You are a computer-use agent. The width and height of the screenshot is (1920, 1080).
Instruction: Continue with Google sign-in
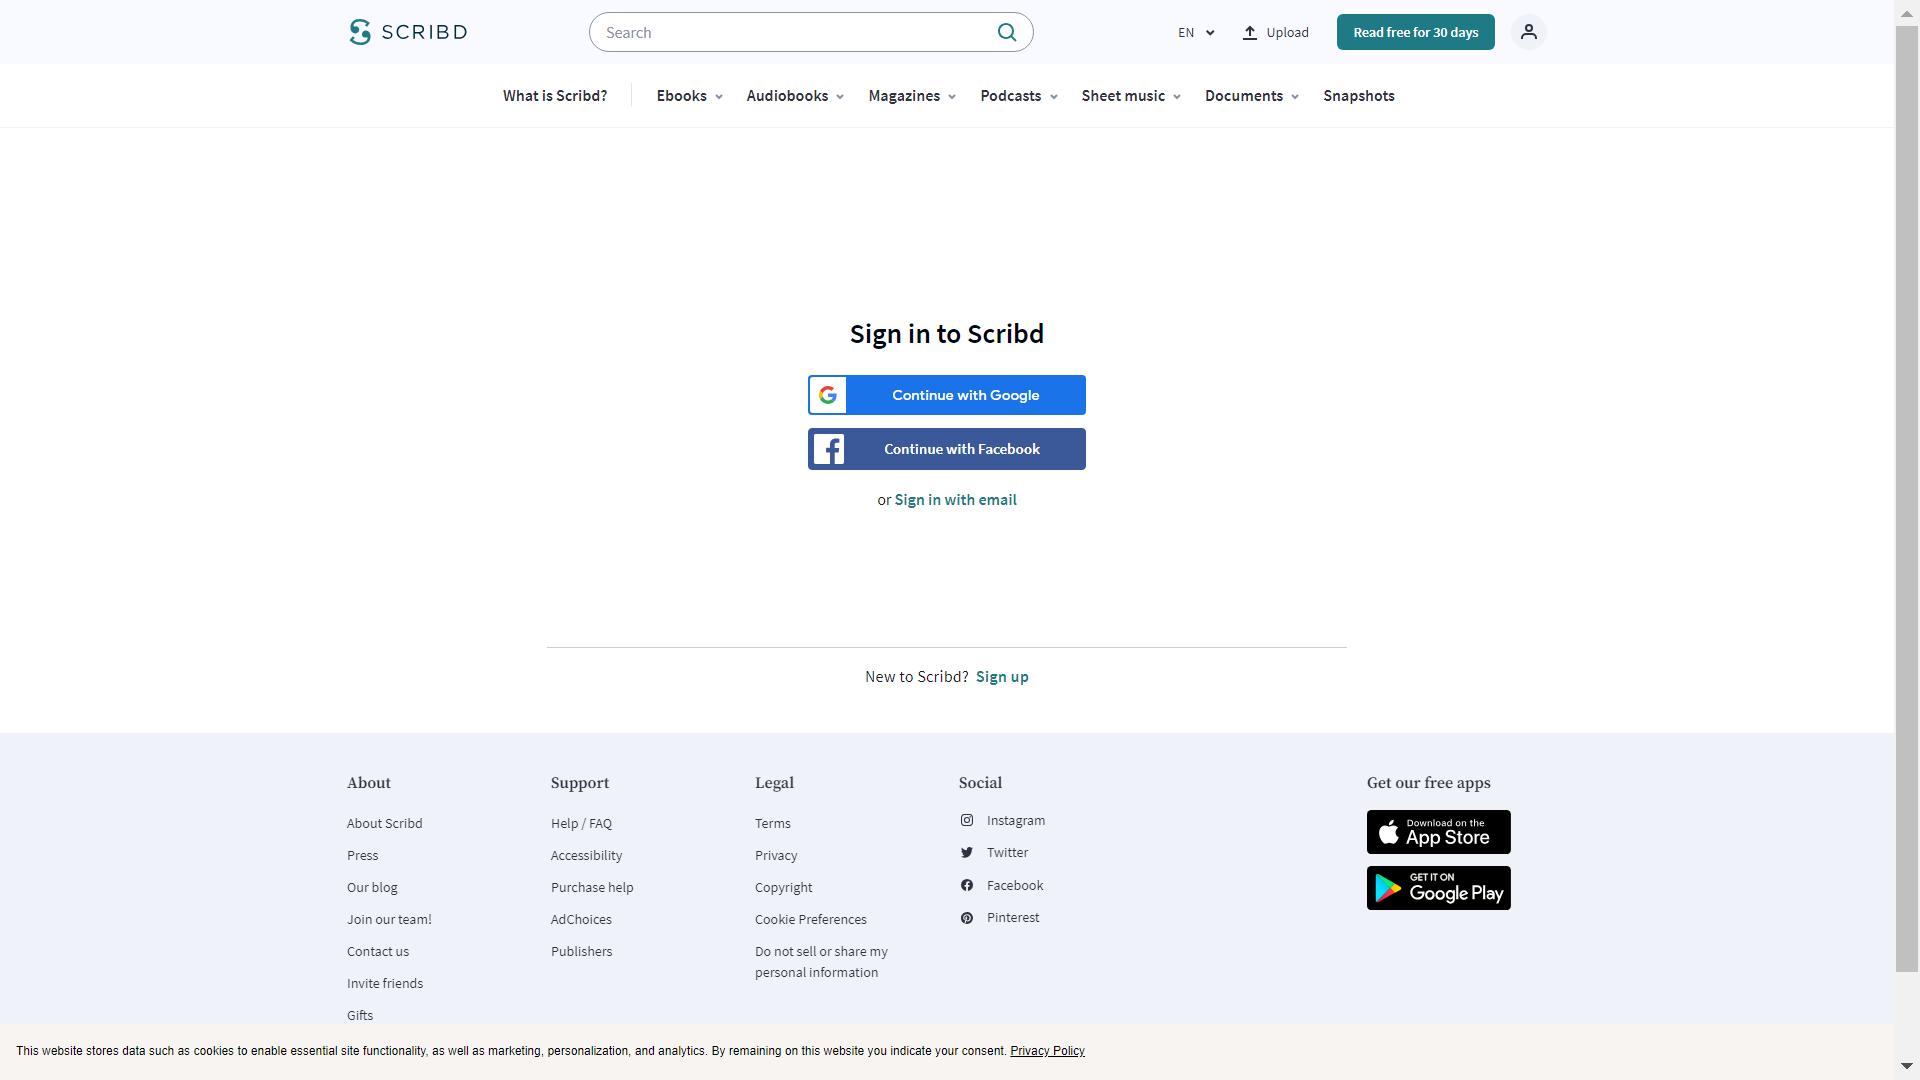[947, 395]
